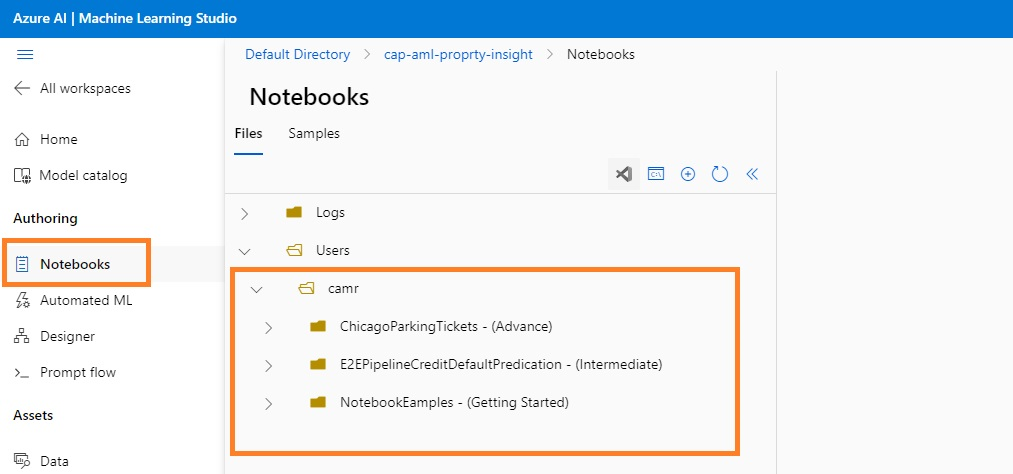1013x474 pixels.
Task: Open the terminal icon in Notebooks toolbar
Action: 656,174
